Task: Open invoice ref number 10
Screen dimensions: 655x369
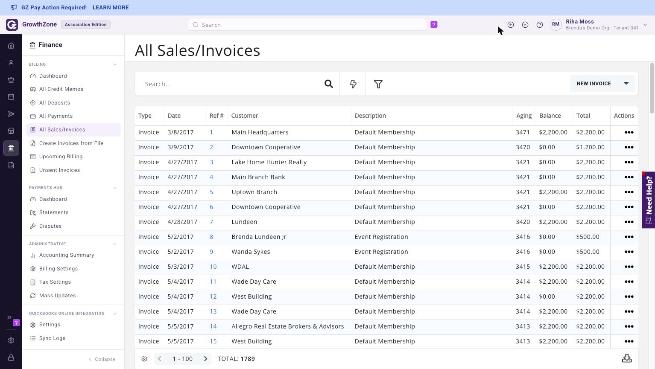Action: pyautogui.click(x=213, y=267)
